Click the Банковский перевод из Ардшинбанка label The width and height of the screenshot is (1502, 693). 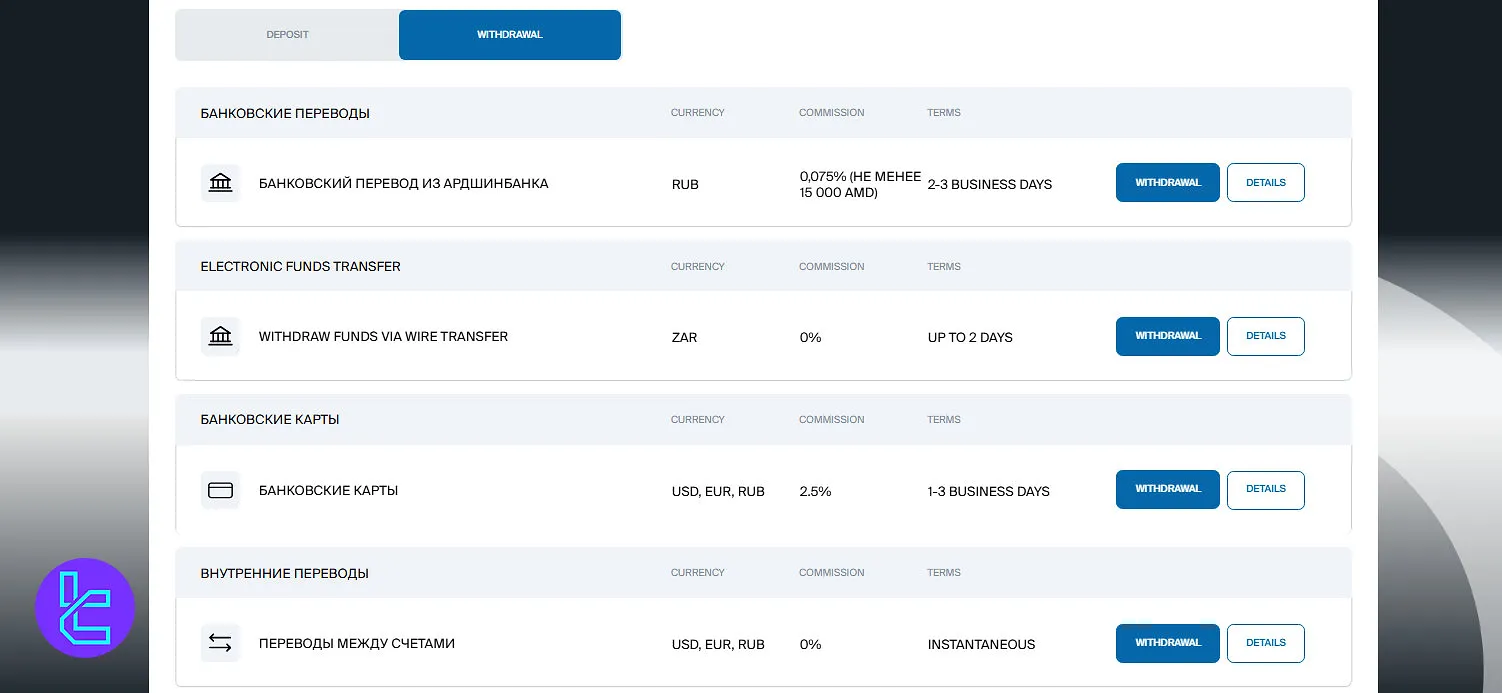click(403, 184)
